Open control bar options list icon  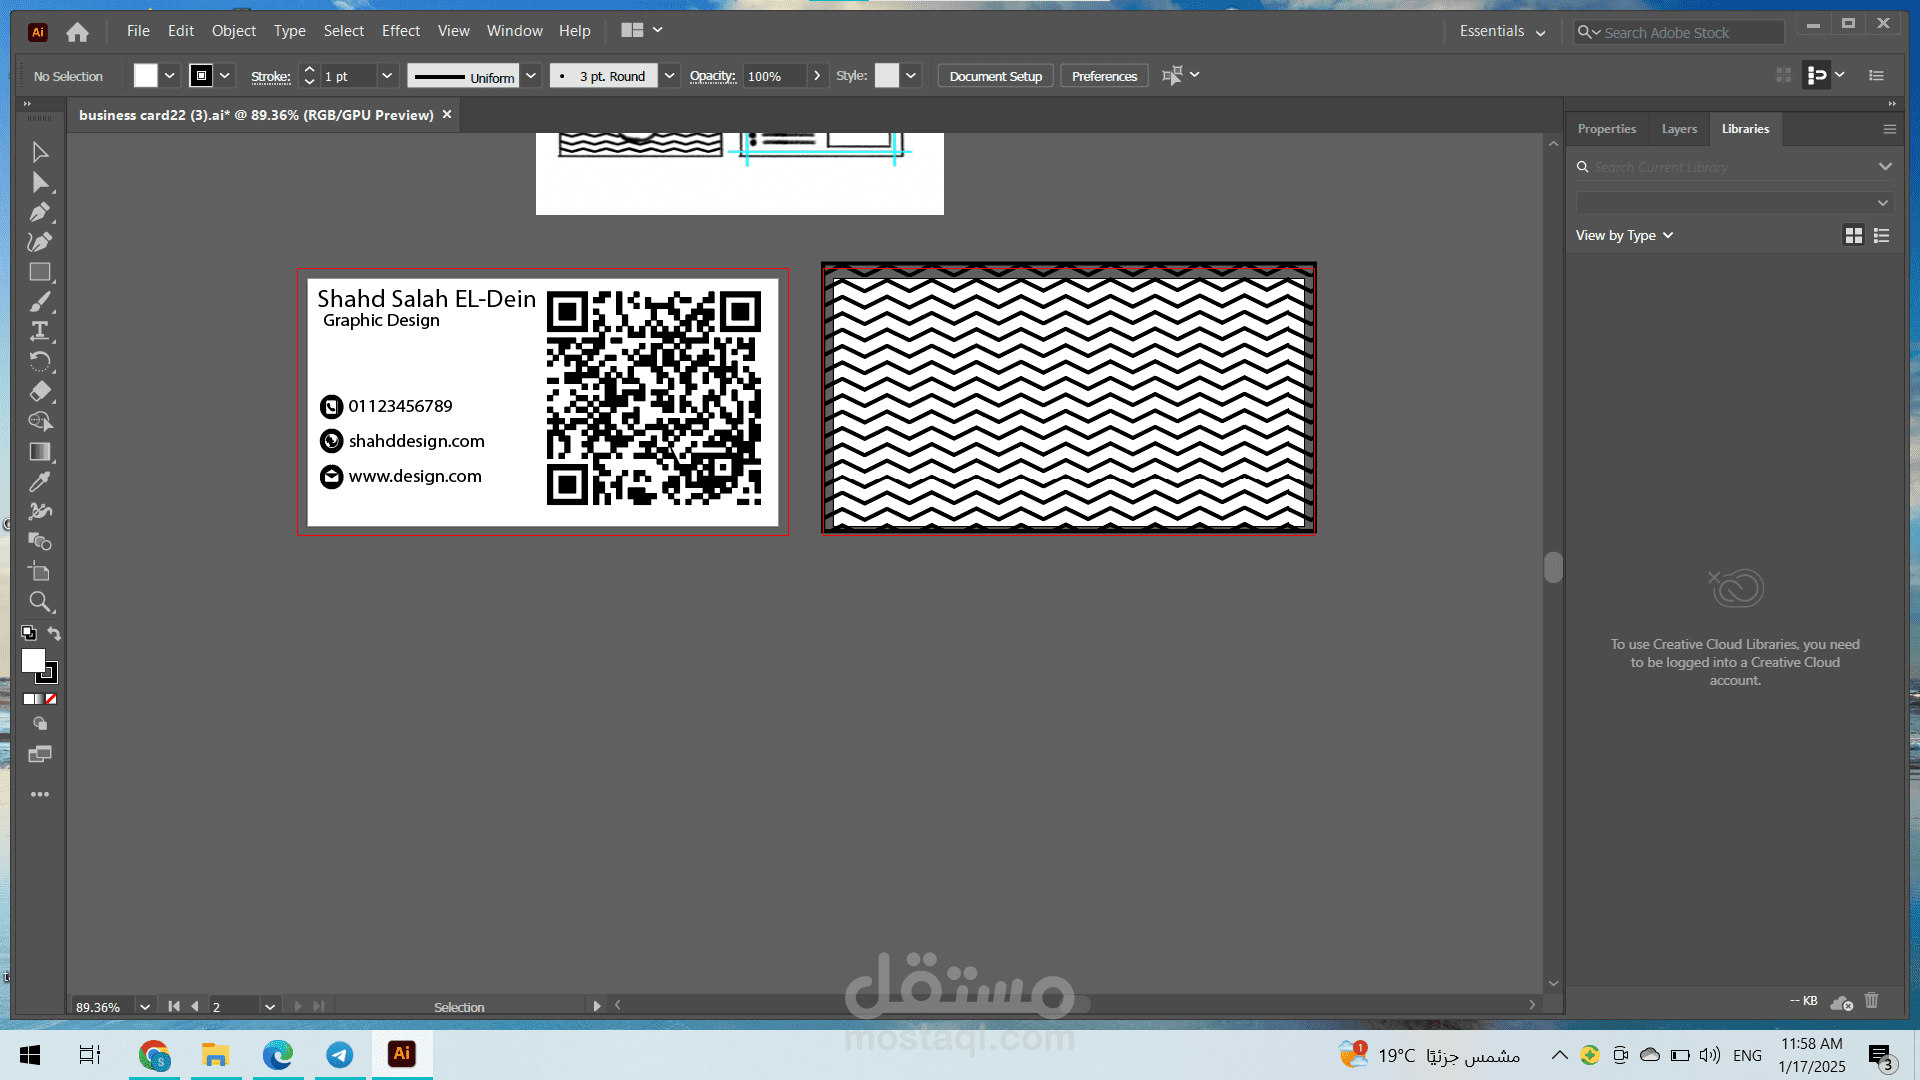(1876, 76)
